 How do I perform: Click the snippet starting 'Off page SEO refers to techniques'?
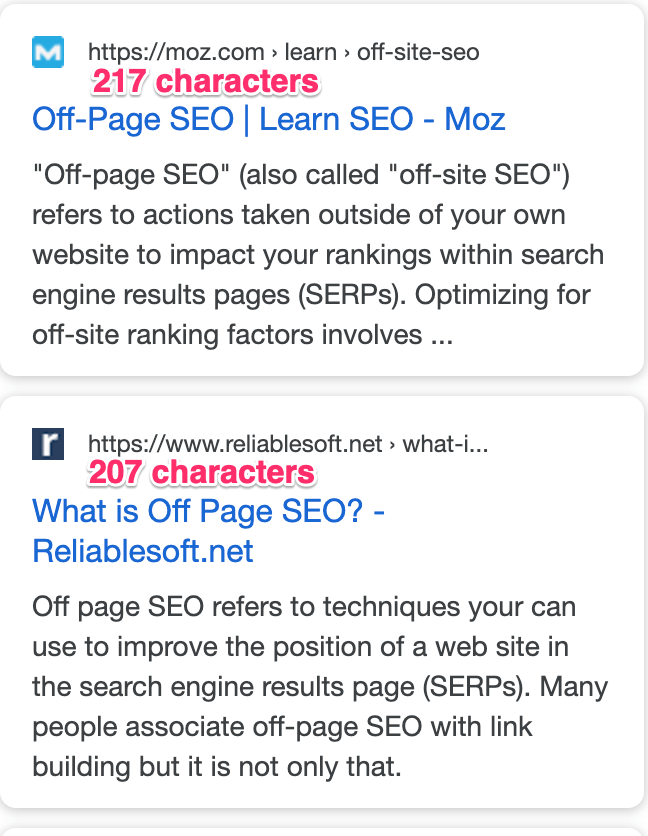tap(319, 687)
